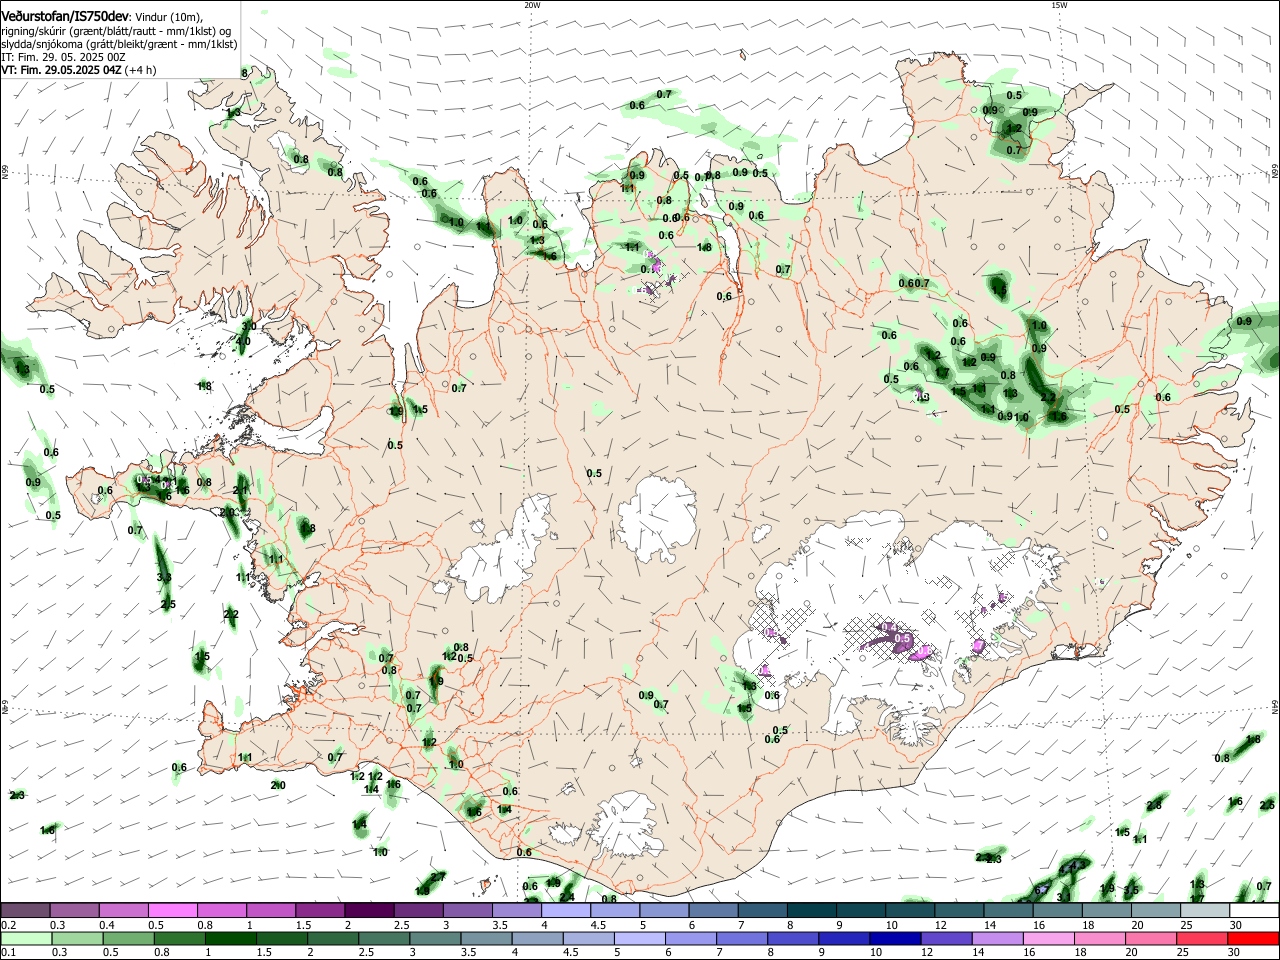Click the '30' label under lower legend row
Image resolution: width=1280 pixels, height=960 pixels.
(x=1236, y=953)
